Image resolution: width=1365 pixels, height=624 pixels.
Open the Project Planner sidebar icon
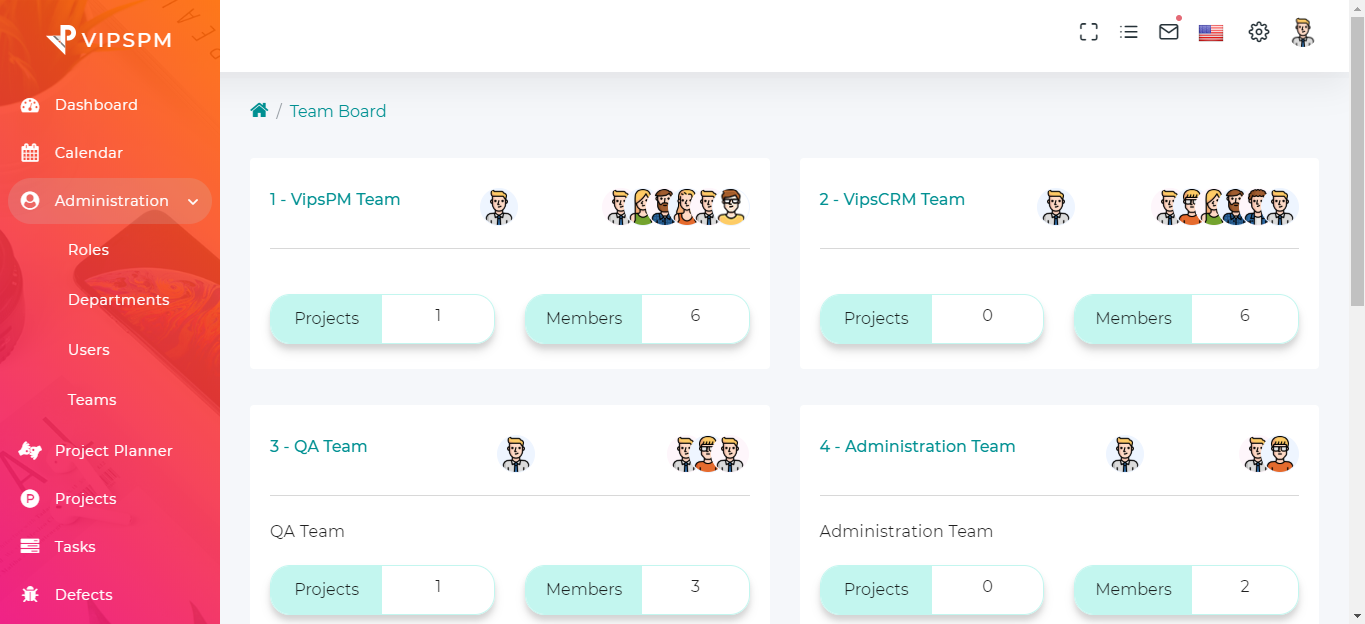tap(30, 451)
